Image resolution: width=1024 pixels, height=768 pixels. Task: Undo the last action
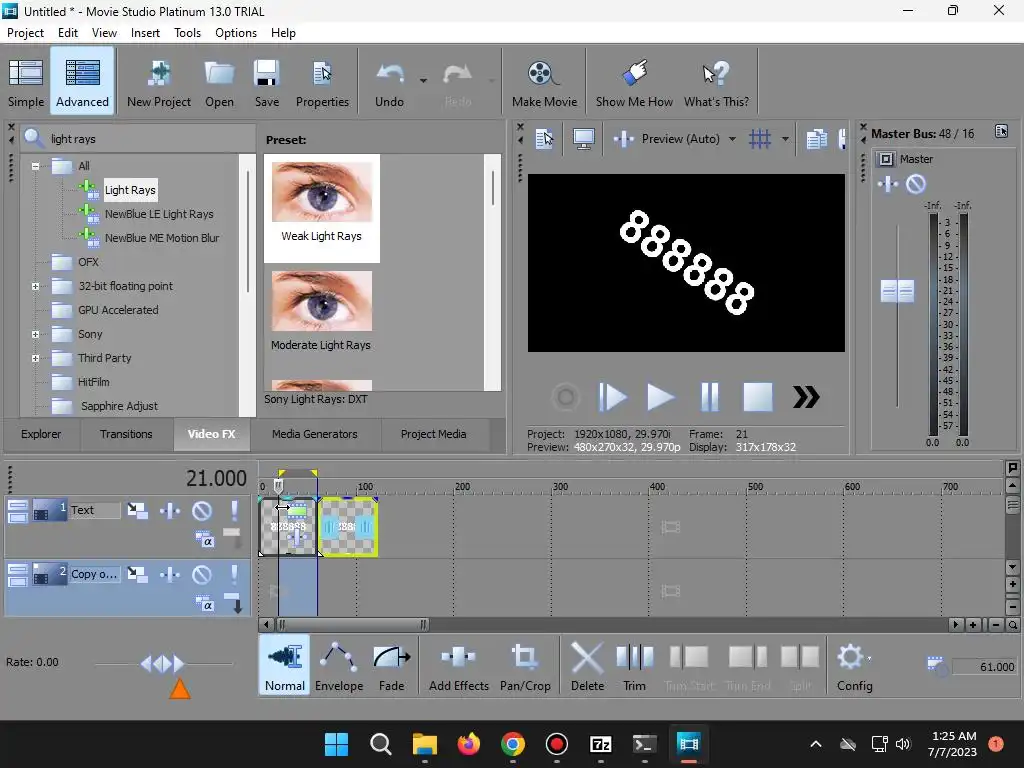click(390, 82)
